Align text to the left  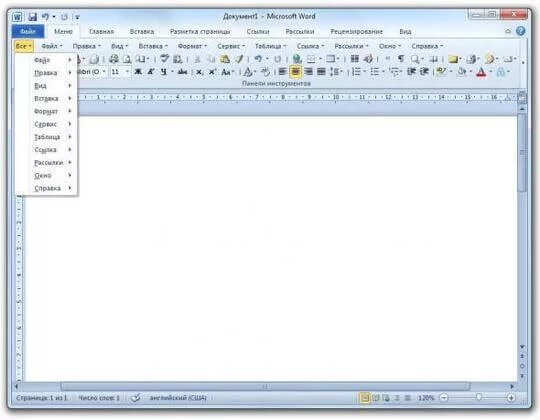(x=283, y=72)
